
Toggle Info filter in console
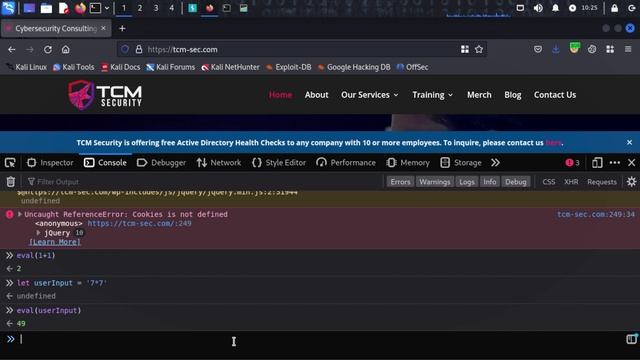coord(489,182)
